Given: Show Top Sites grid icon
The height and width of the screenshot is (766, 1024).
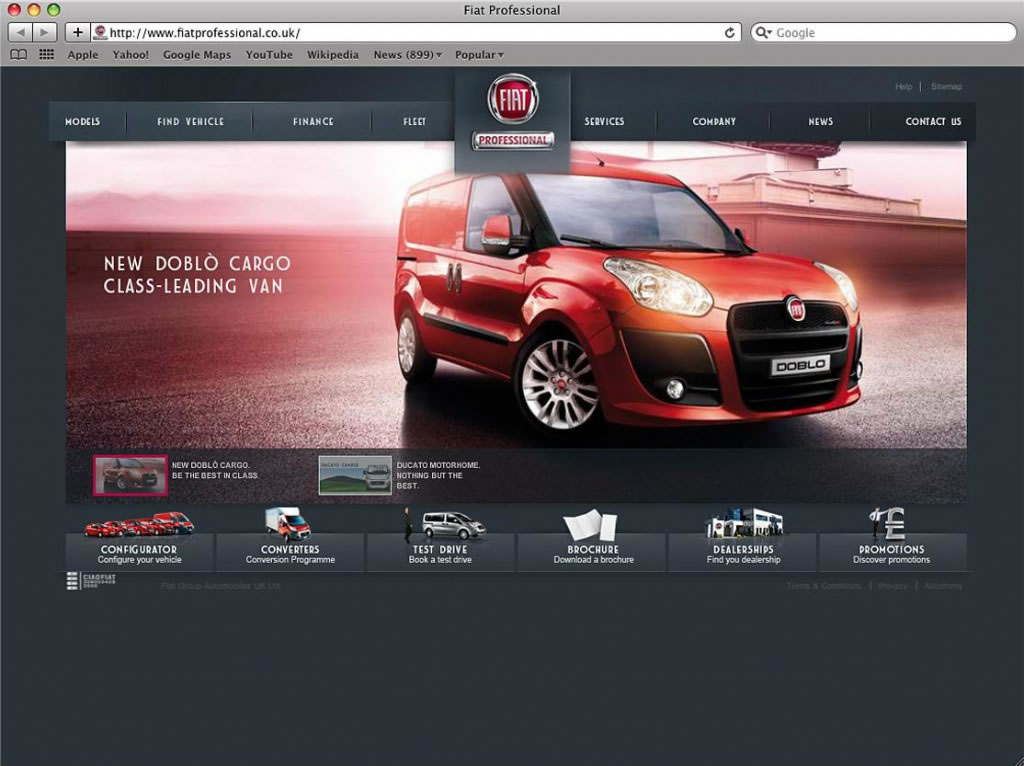Looking at the screenshot, I should pos(46,55).
